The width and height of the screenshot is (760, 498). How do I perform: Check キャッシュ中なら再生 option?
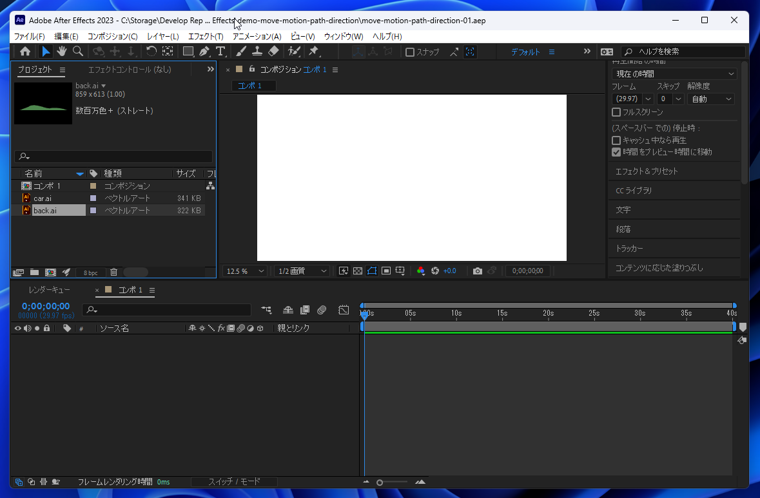(x=616, y=140)
